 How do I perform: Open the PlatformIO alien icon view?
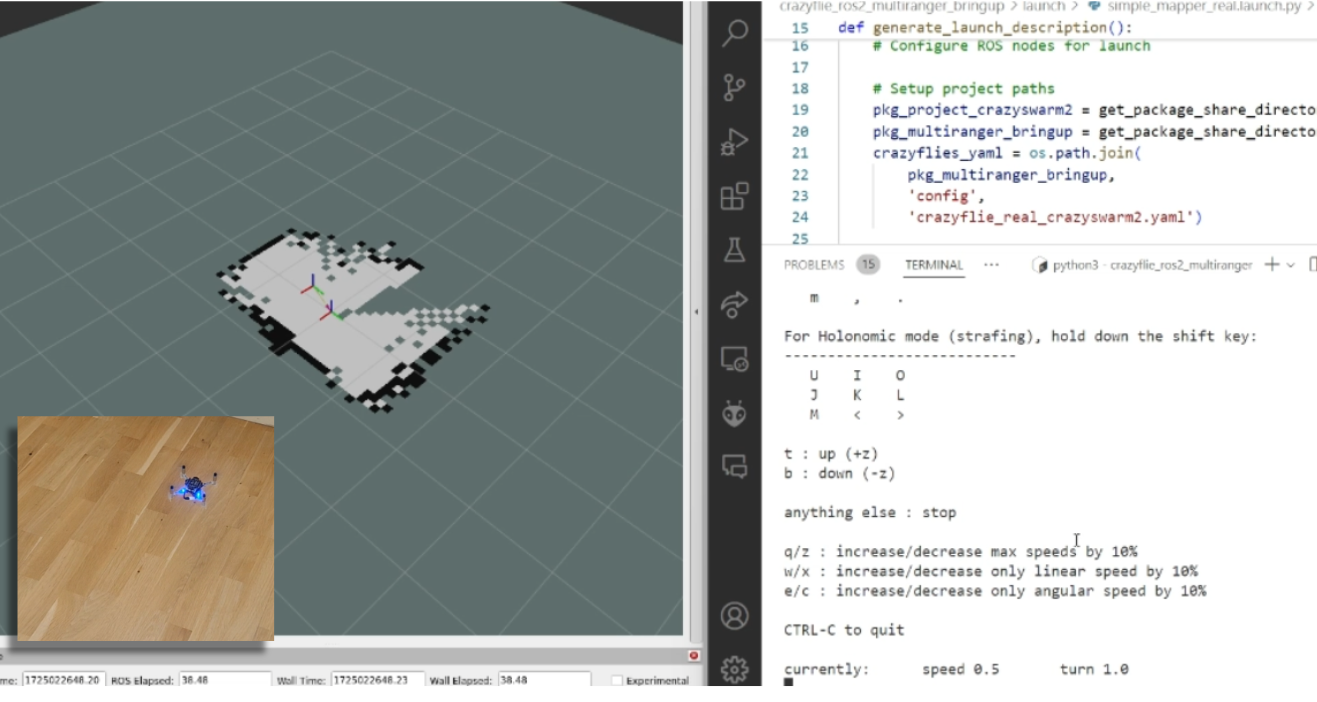(x=735, y=413)
